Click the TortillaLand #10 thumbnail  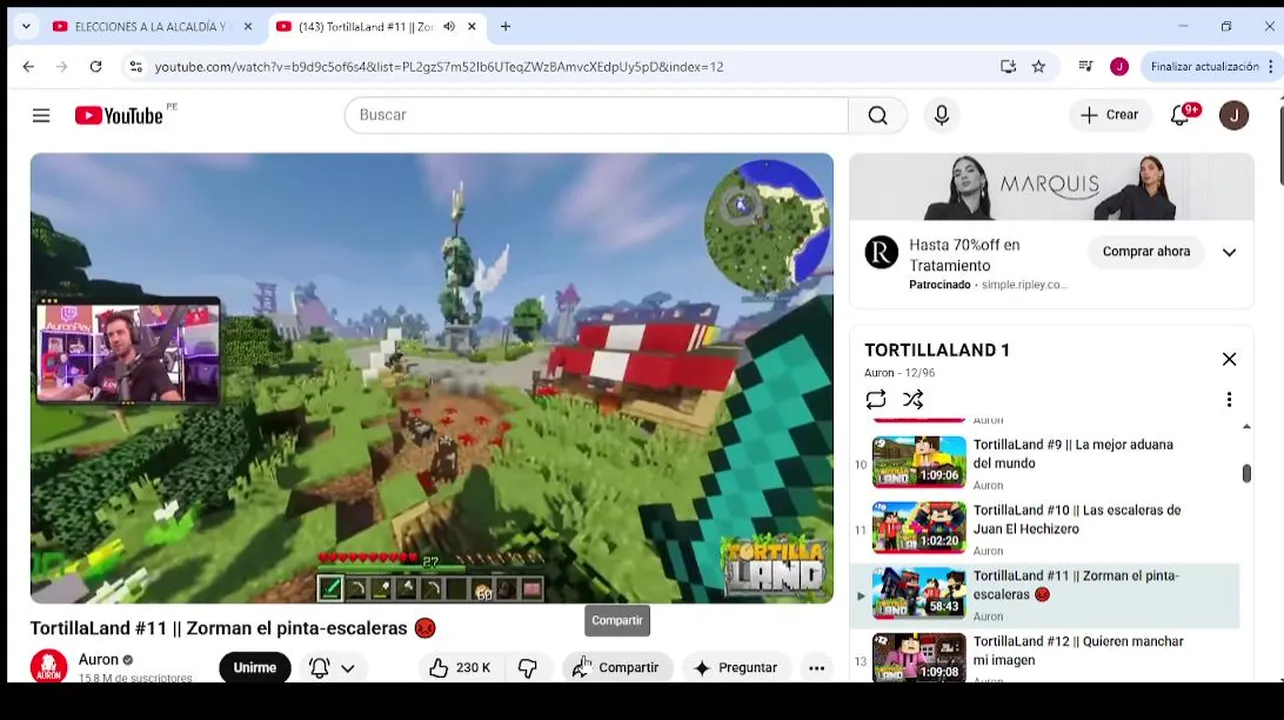click(919, 528)
